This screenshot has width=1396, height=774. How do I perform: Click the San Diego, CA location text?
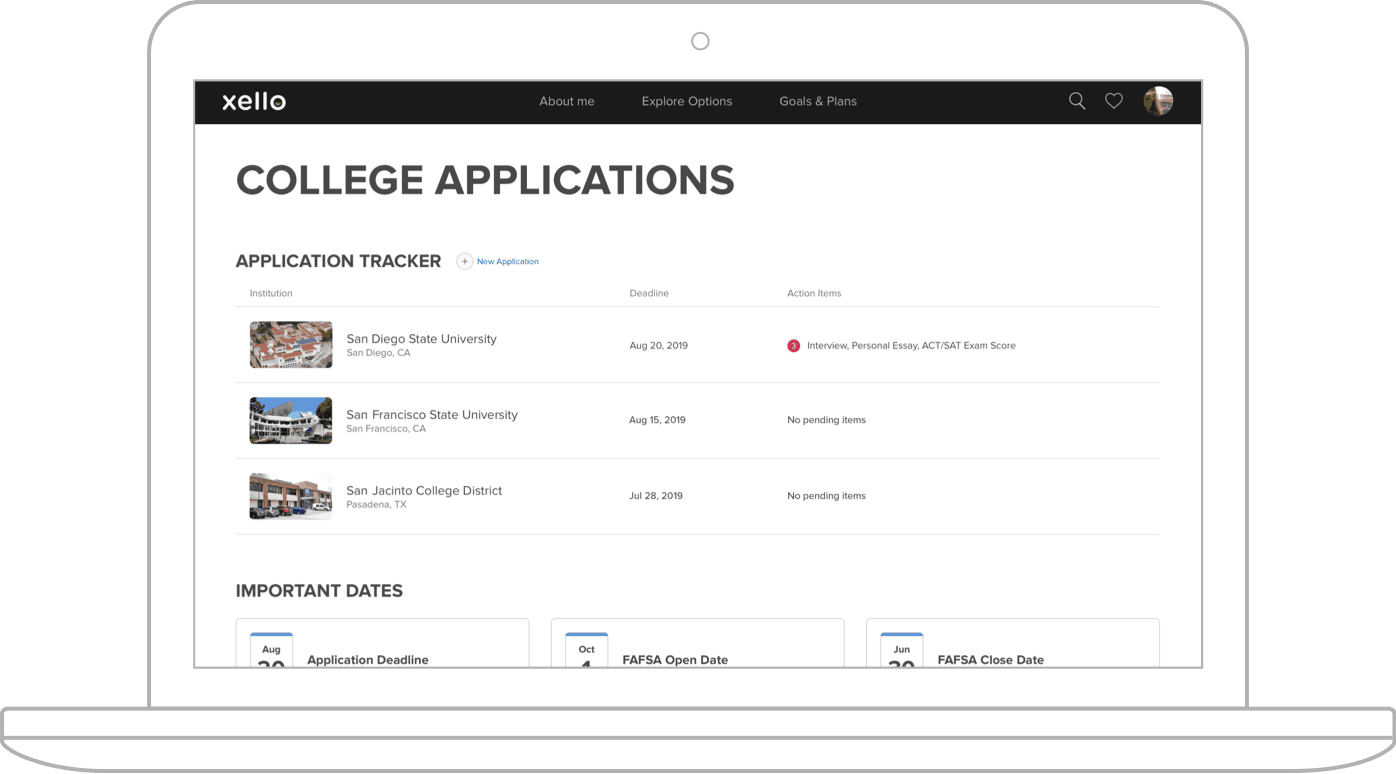click(378, 353)
